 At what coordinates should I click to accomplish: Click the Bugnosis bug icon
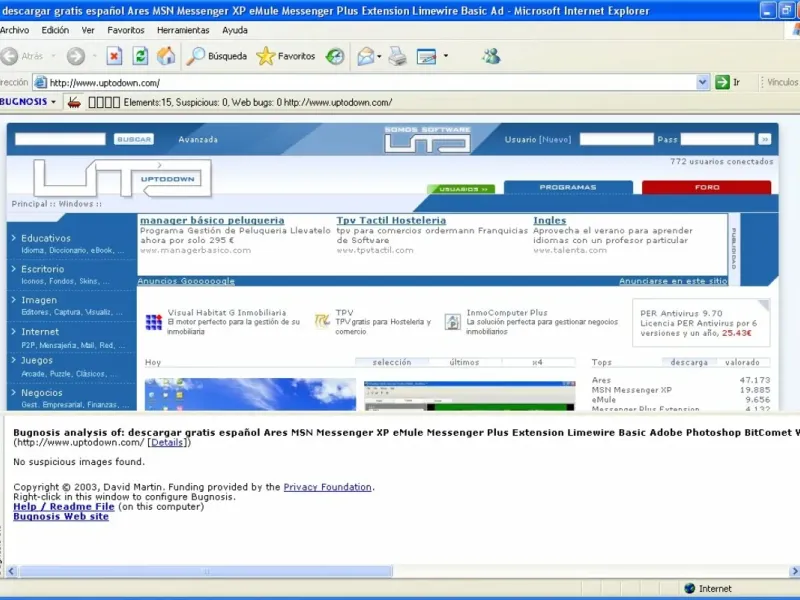pyautogui.click(x=74, y=102)
